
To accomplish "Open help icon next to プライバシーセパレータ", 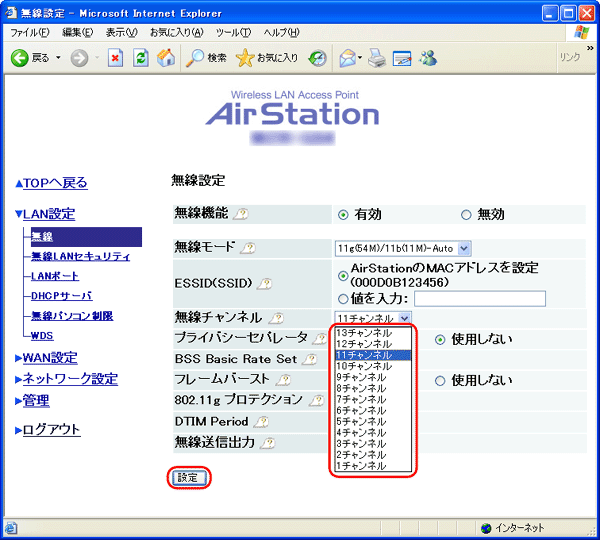I will click(319, 339).
